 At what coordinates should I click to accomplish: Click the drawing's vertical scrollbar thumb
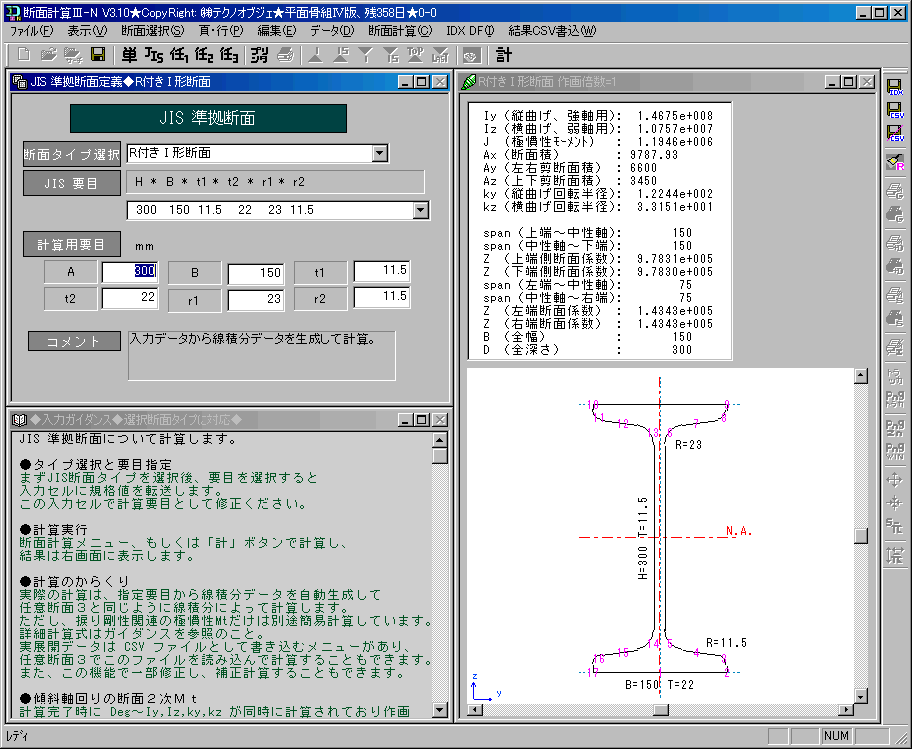(x=859, y=535)
